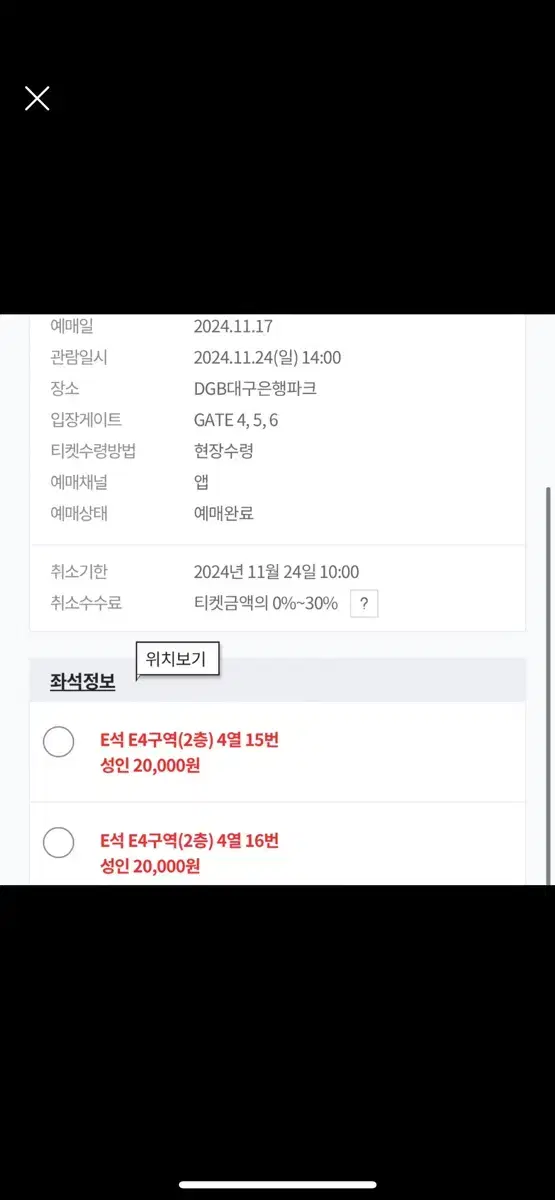Tap the 취소기한 2024년 11월 24일 10:00 deadline
The image size is (555, 1200).
pos(276,572)
